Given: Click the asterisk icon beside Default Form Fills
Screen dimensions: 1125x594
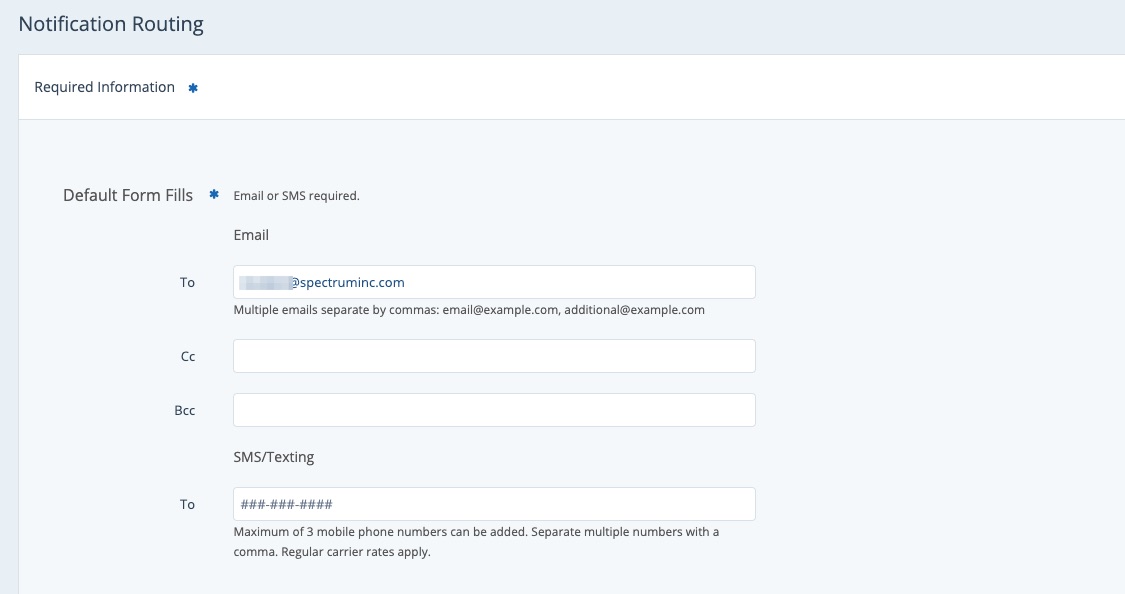Looking at the screenshot, I should tap(213, 195).
